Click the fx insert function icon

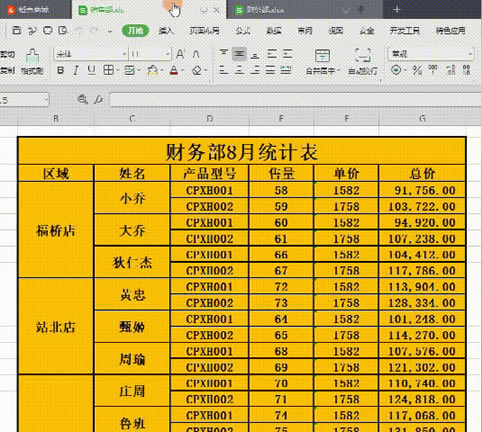point(98,99)
